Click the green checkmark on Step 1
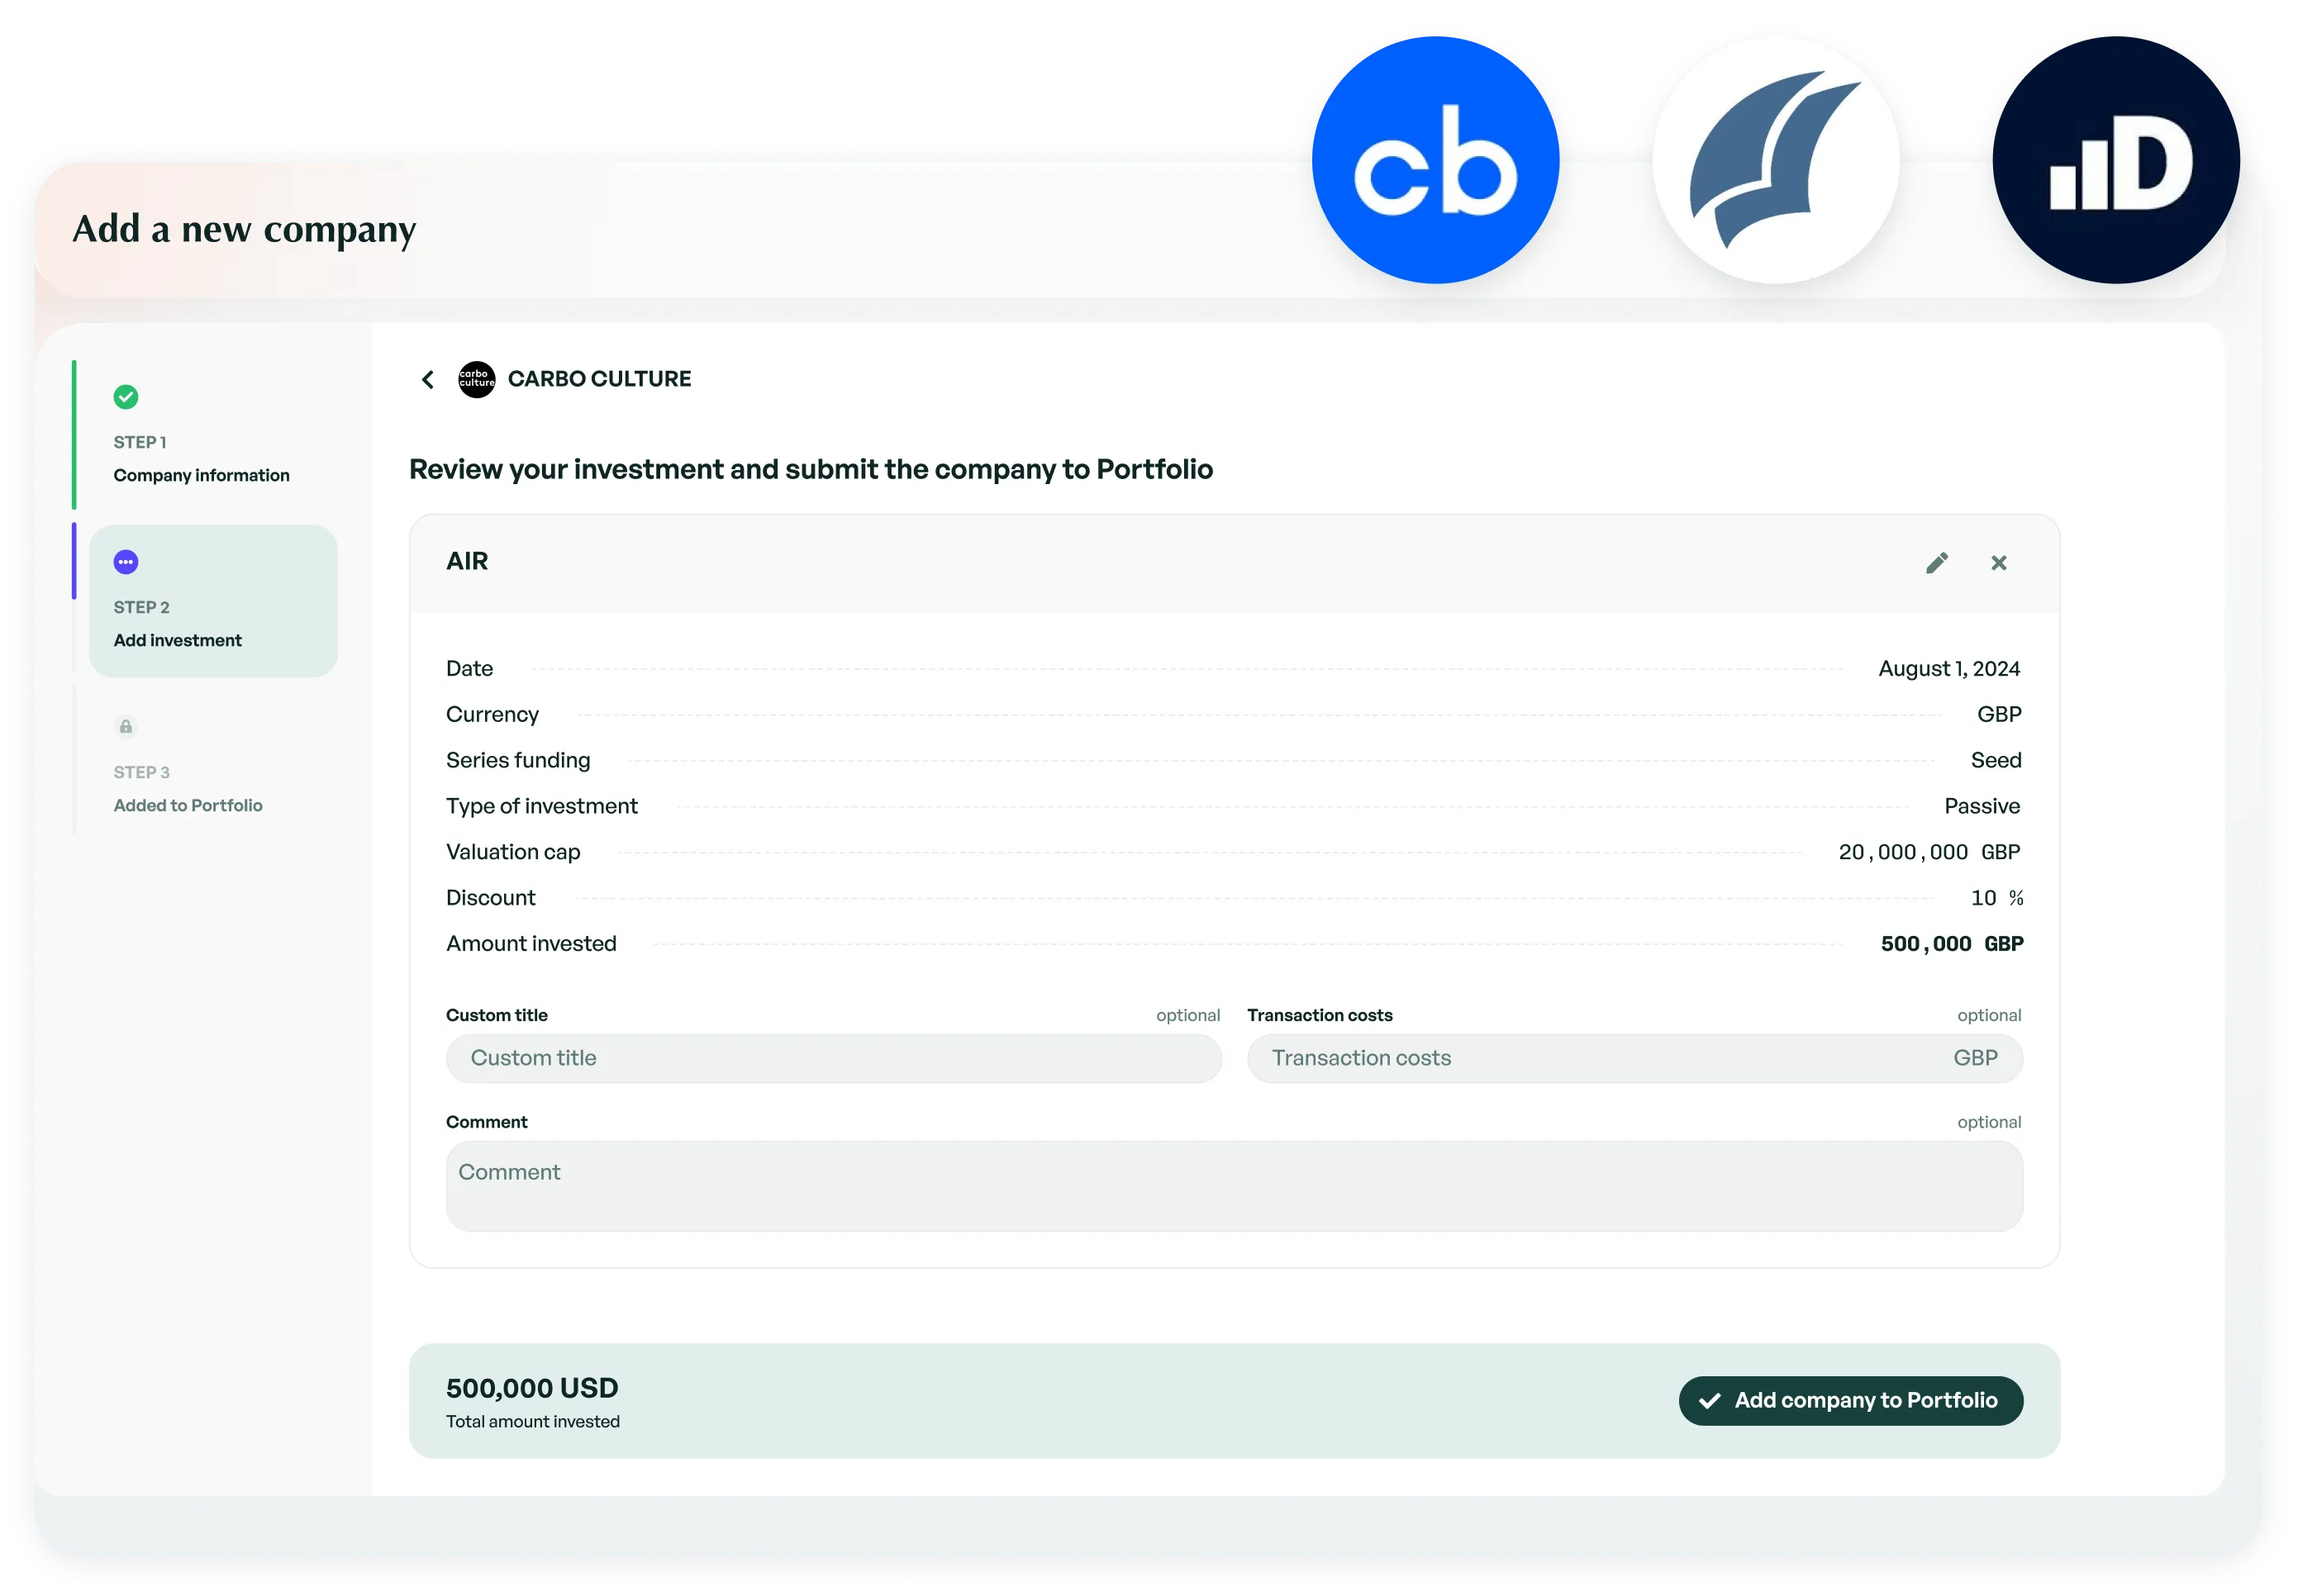 (x=126, y=396)
